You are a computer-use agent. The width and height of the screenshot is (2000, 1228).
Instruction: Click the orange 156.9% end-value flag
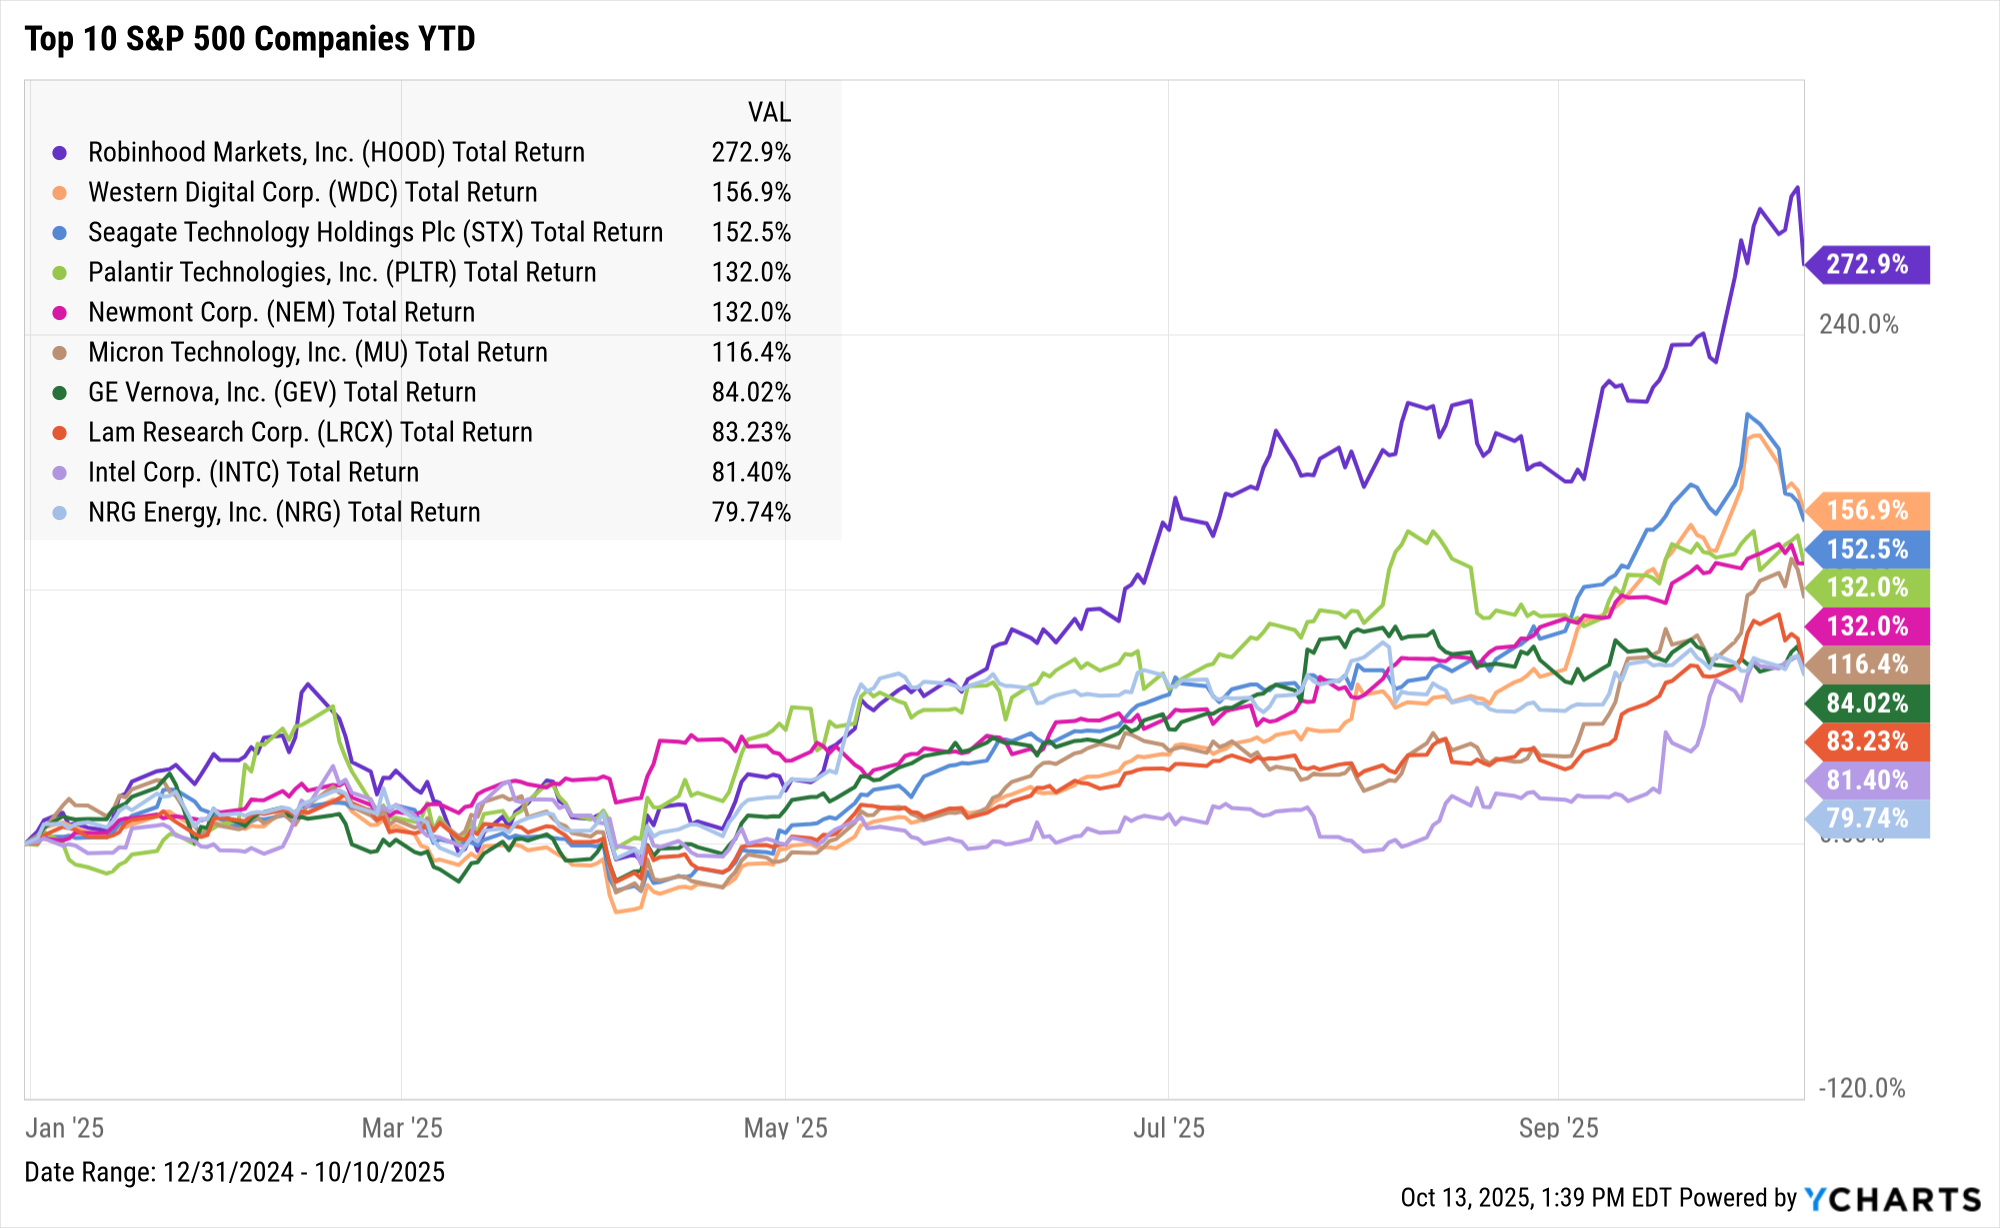point(1867,511)
